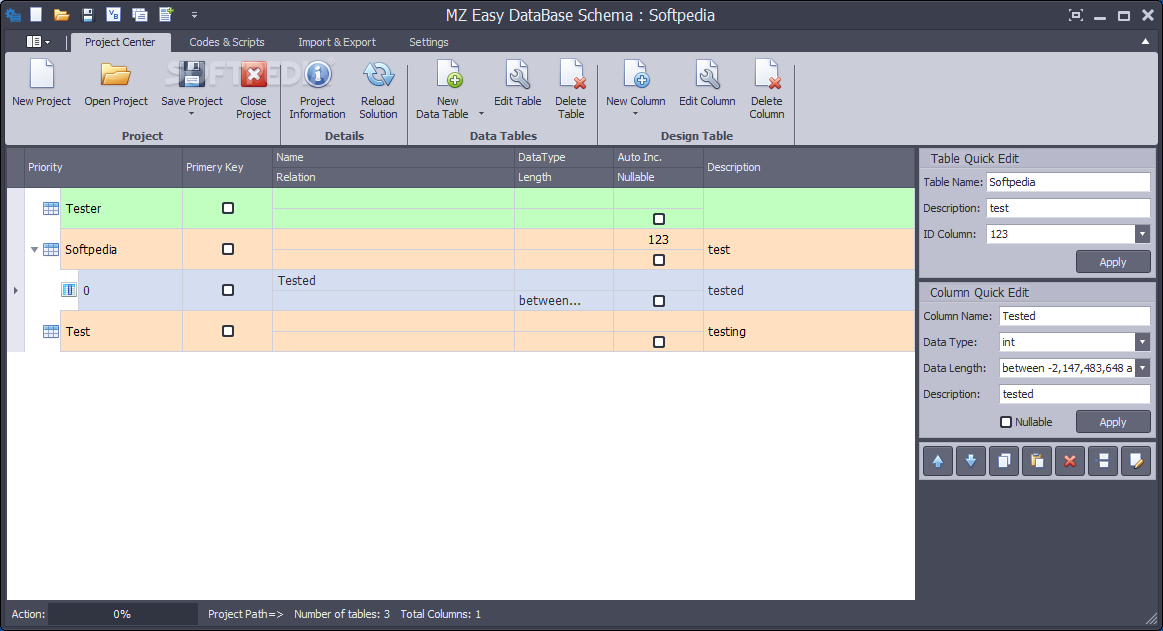Toggle Nullable checkbox in Softpedia row
The width and height of the screenshot is (1163, 631).
click(x=659, y=260)
